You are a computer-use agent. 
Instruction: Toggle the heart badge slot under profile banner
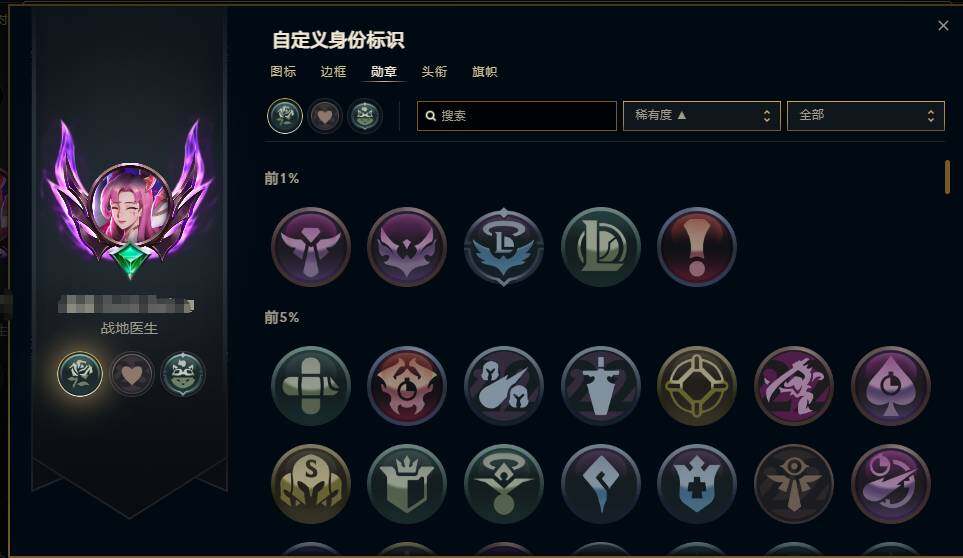[x=131, y=374]
